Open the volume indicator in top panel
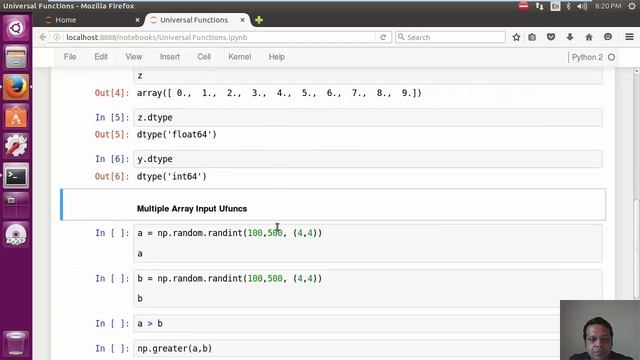Screen dimensions: 640x360 click(582, 6)
